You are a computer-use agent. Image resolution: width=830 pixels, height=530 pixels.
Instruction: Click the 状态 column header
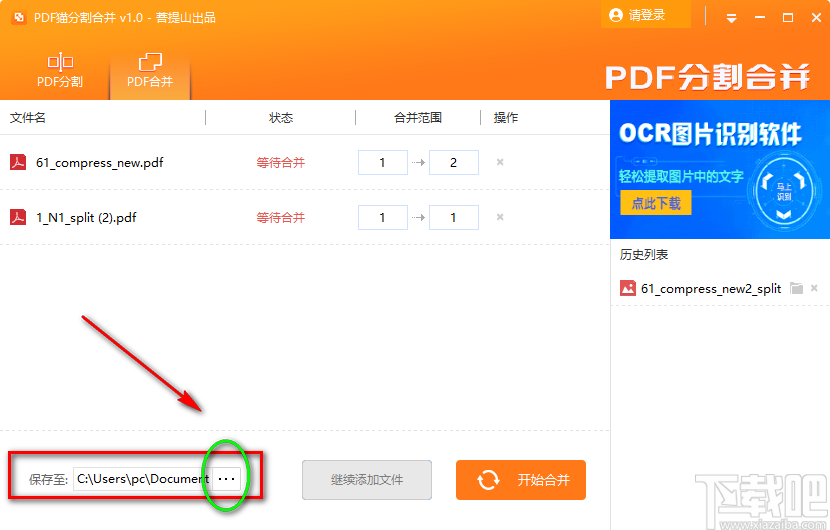pyautogui.click(x=281, y=118)
